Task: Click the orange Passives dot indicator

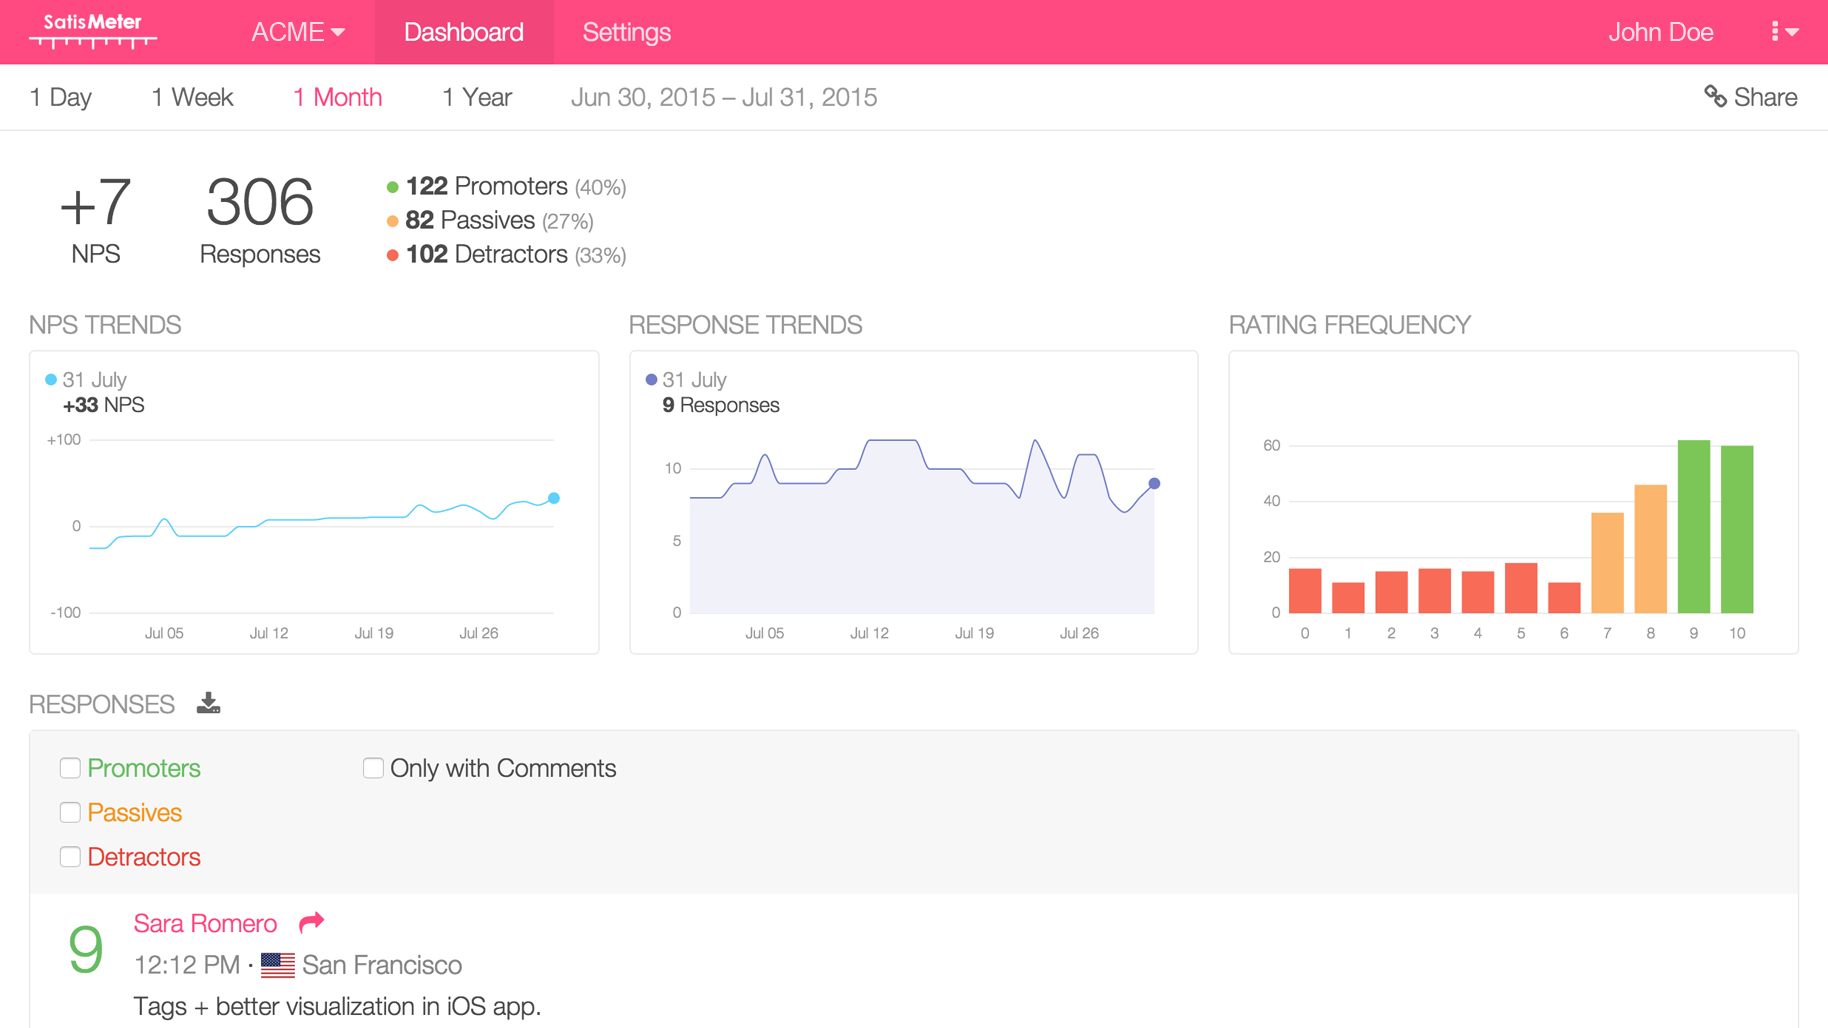Action: [391, 220]
